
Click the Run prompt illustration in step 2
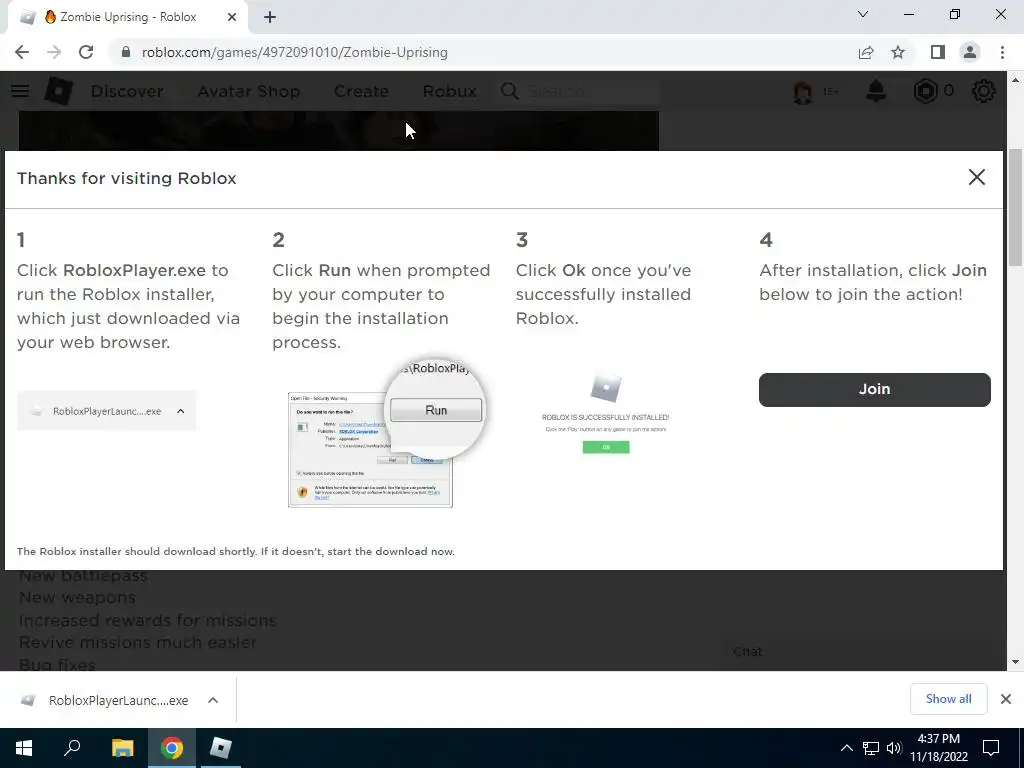387,433
